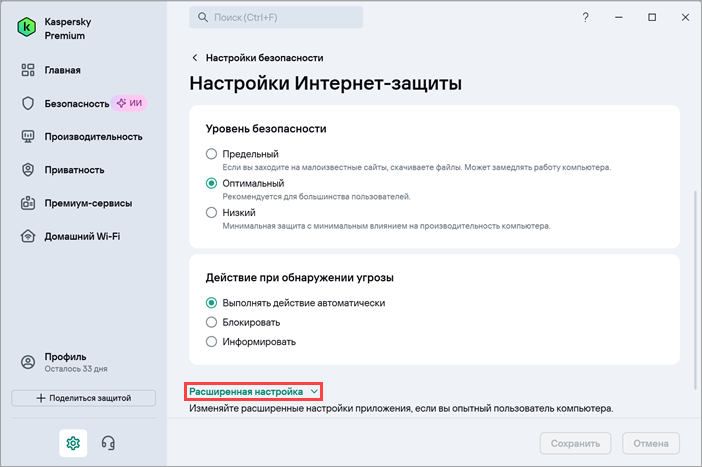Click the Уровень безопасности heading
The image size is (702, 467).
[266, 129]
